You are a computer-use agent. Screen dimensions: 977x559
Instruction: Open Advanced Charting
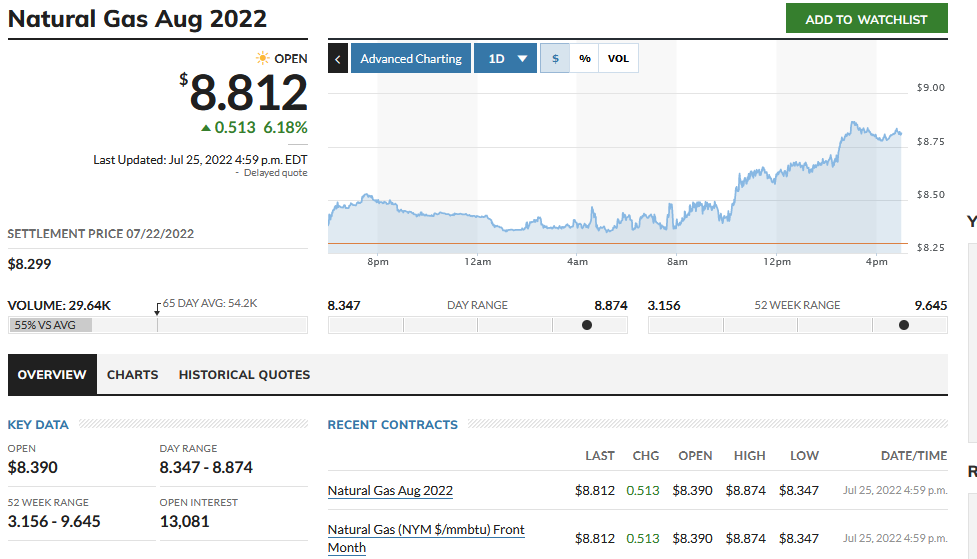point(411,59)
